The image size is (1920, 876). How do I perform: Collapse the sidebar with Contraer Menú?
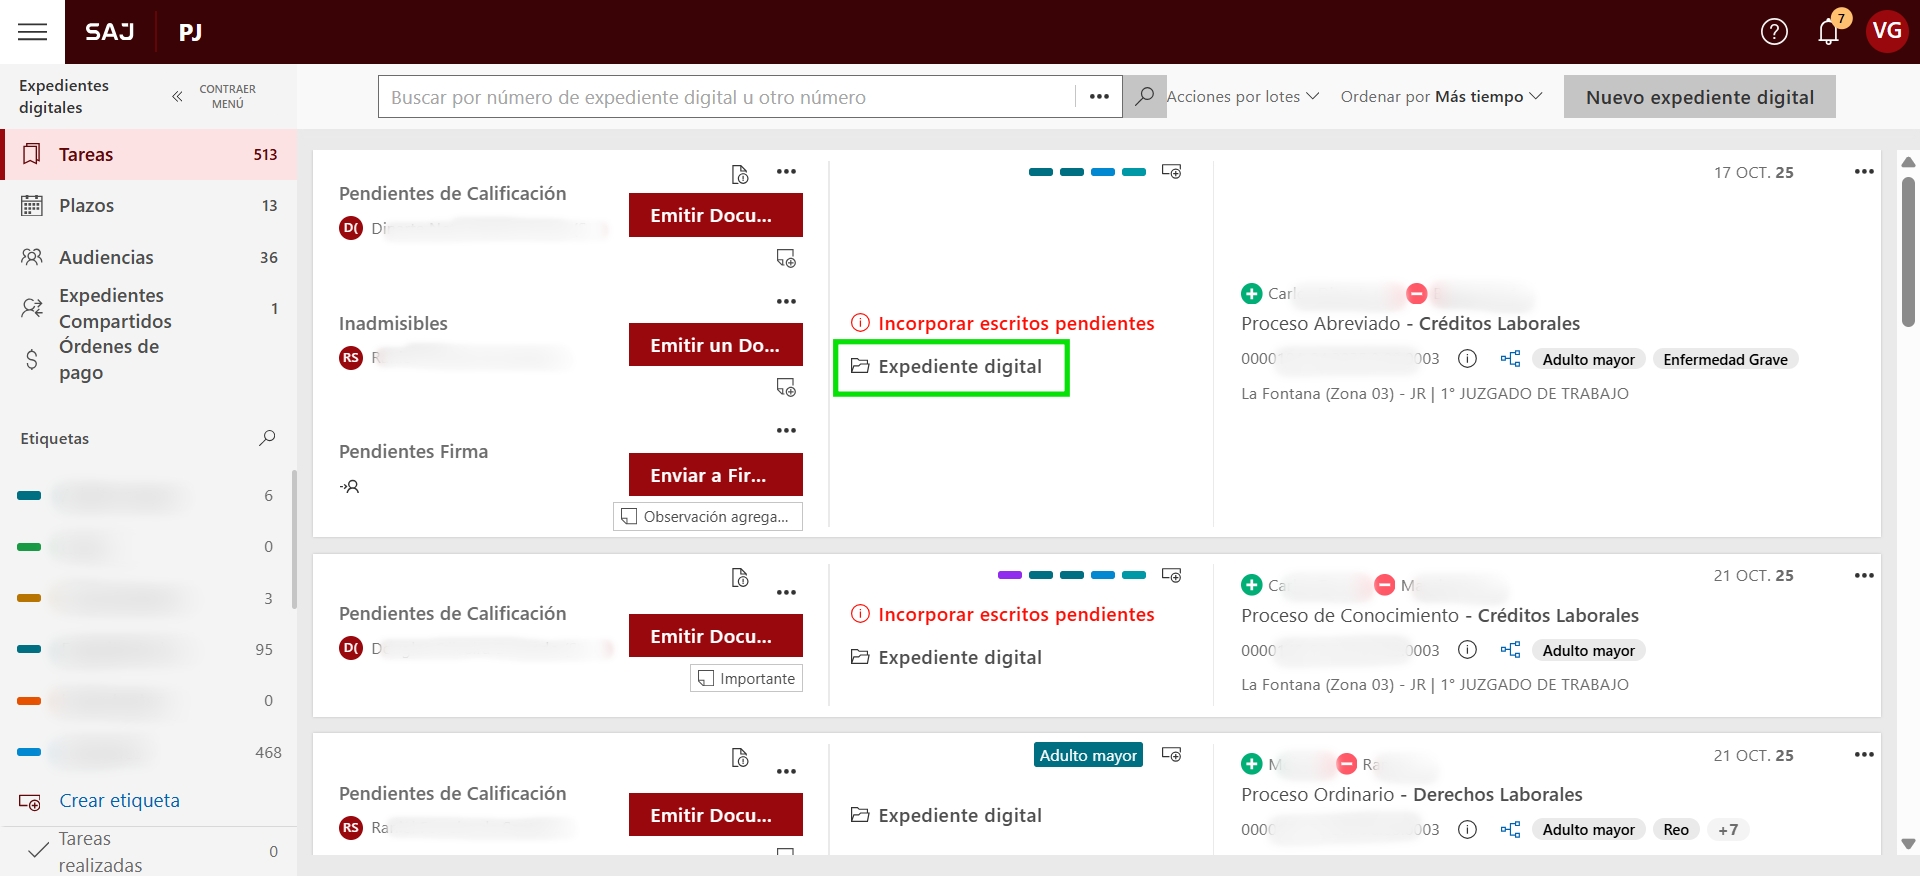(212, 96)
